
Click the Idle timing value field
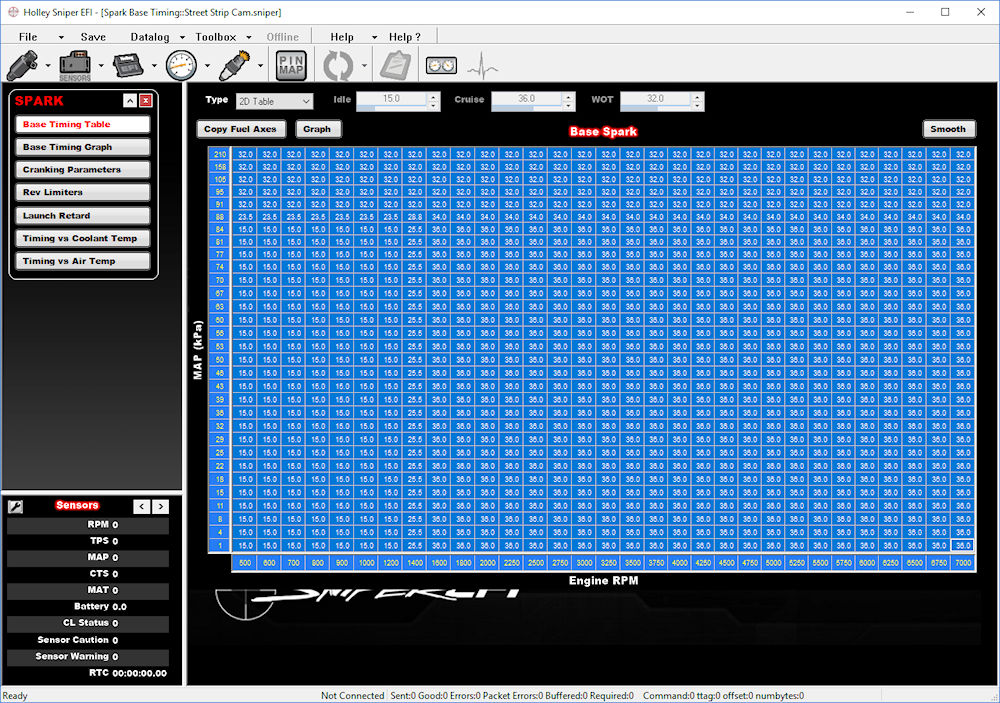(x=392, y=99)
